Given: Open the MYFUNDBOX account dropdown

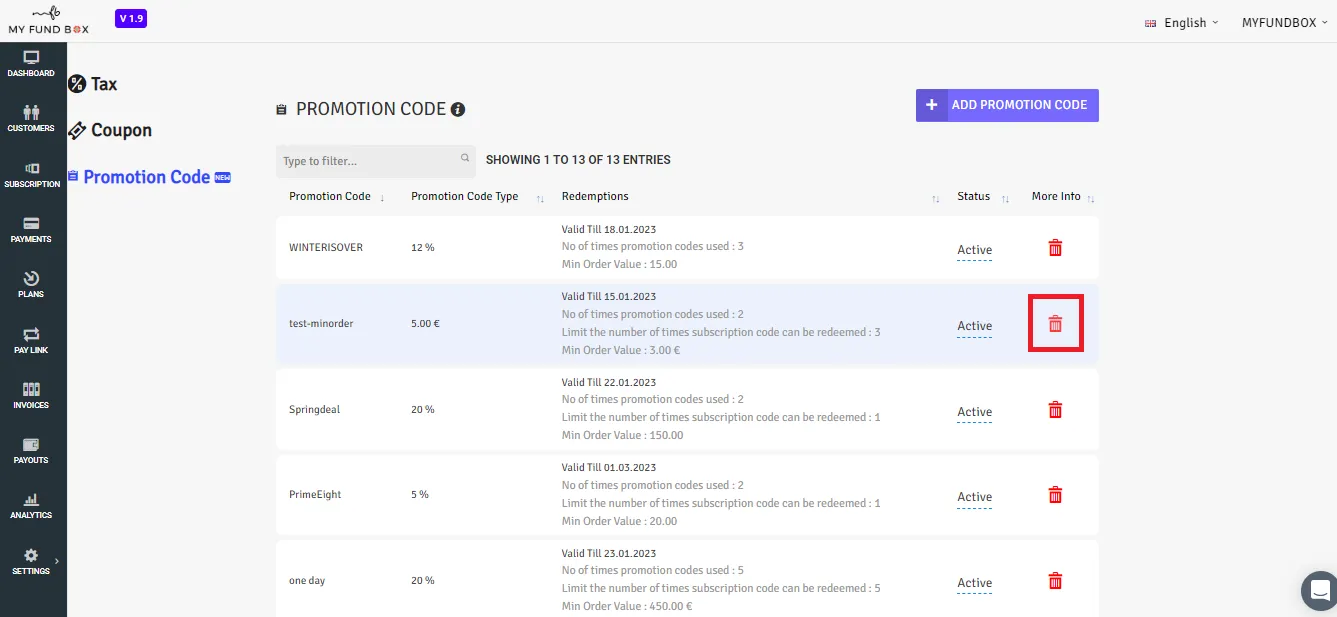Looking at the screenshot, I should (1284, 23).
